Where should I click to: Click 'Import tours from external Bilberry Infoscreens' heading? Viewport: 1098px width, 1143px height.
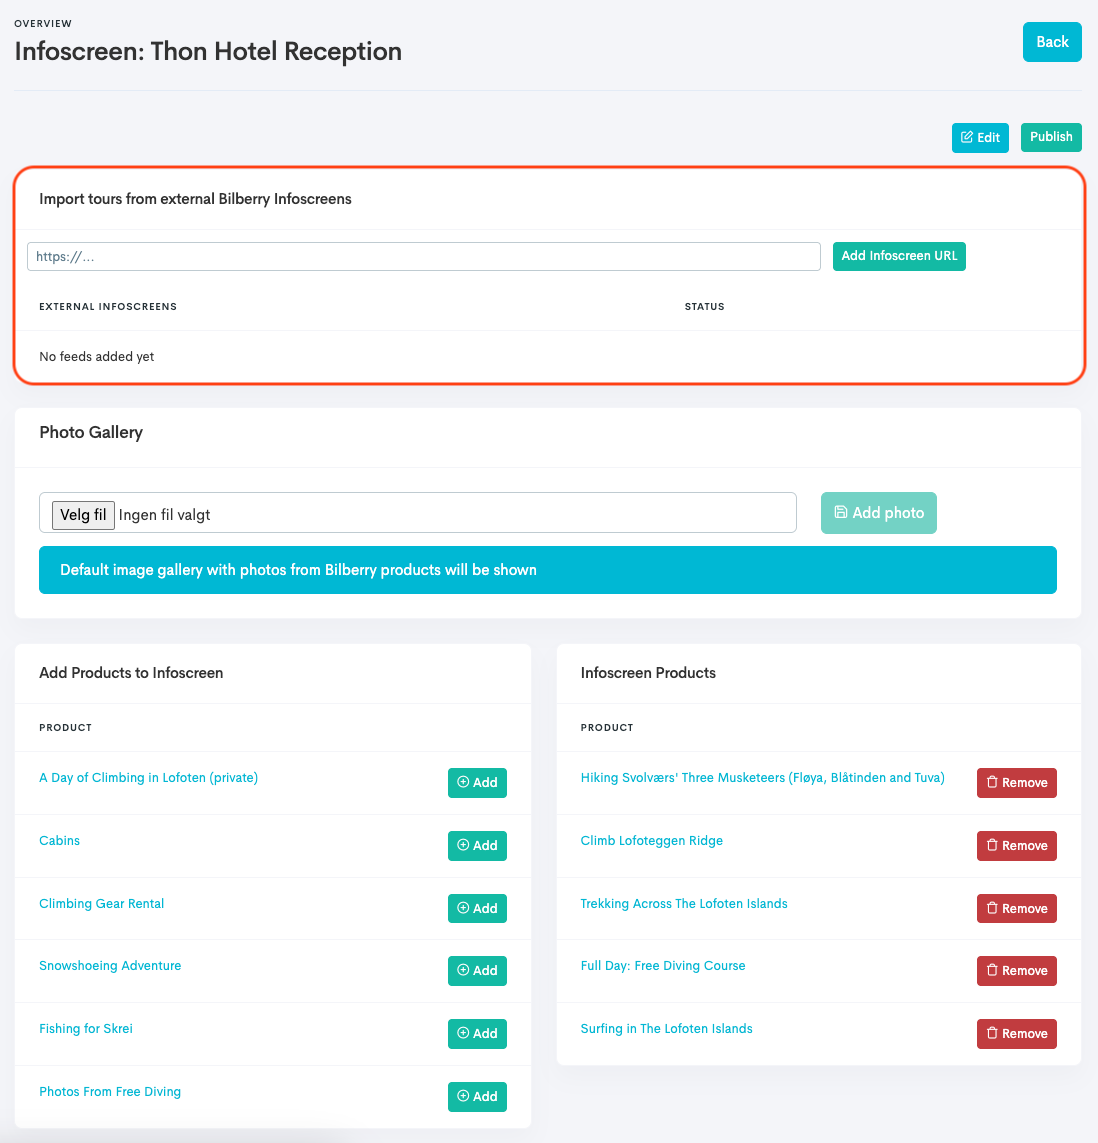click(x=195, y=199)
